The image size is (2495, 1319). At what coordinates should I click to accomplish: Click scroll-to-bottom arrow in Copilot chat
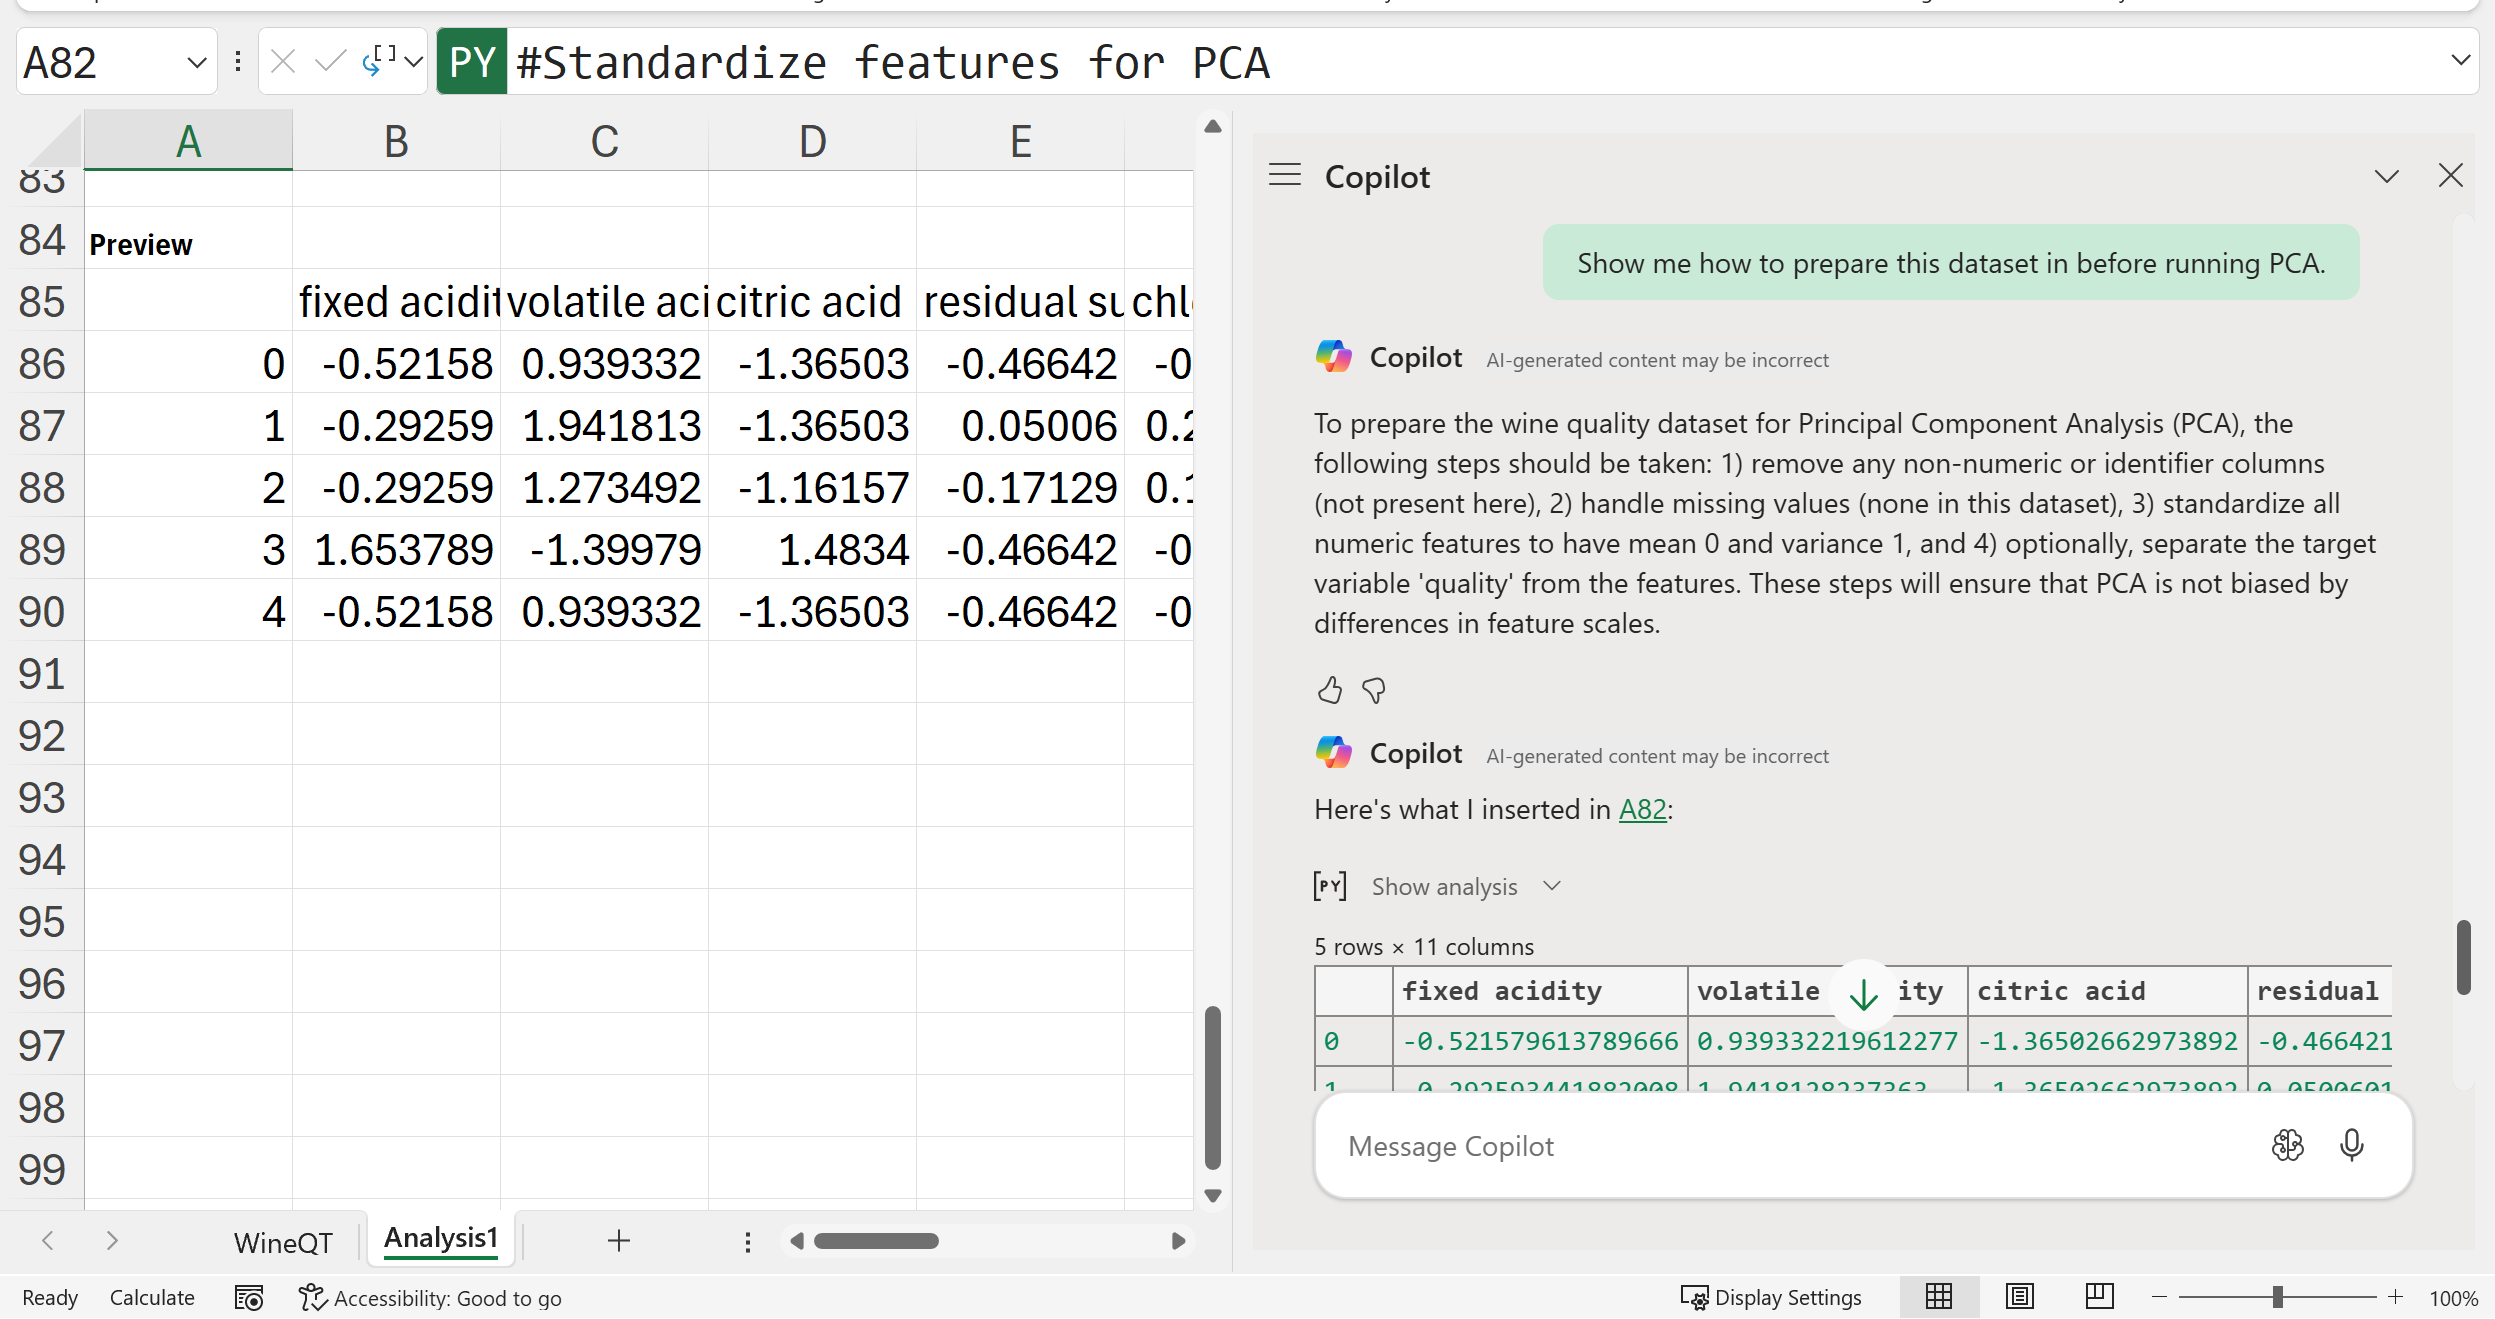point(1862,993)
